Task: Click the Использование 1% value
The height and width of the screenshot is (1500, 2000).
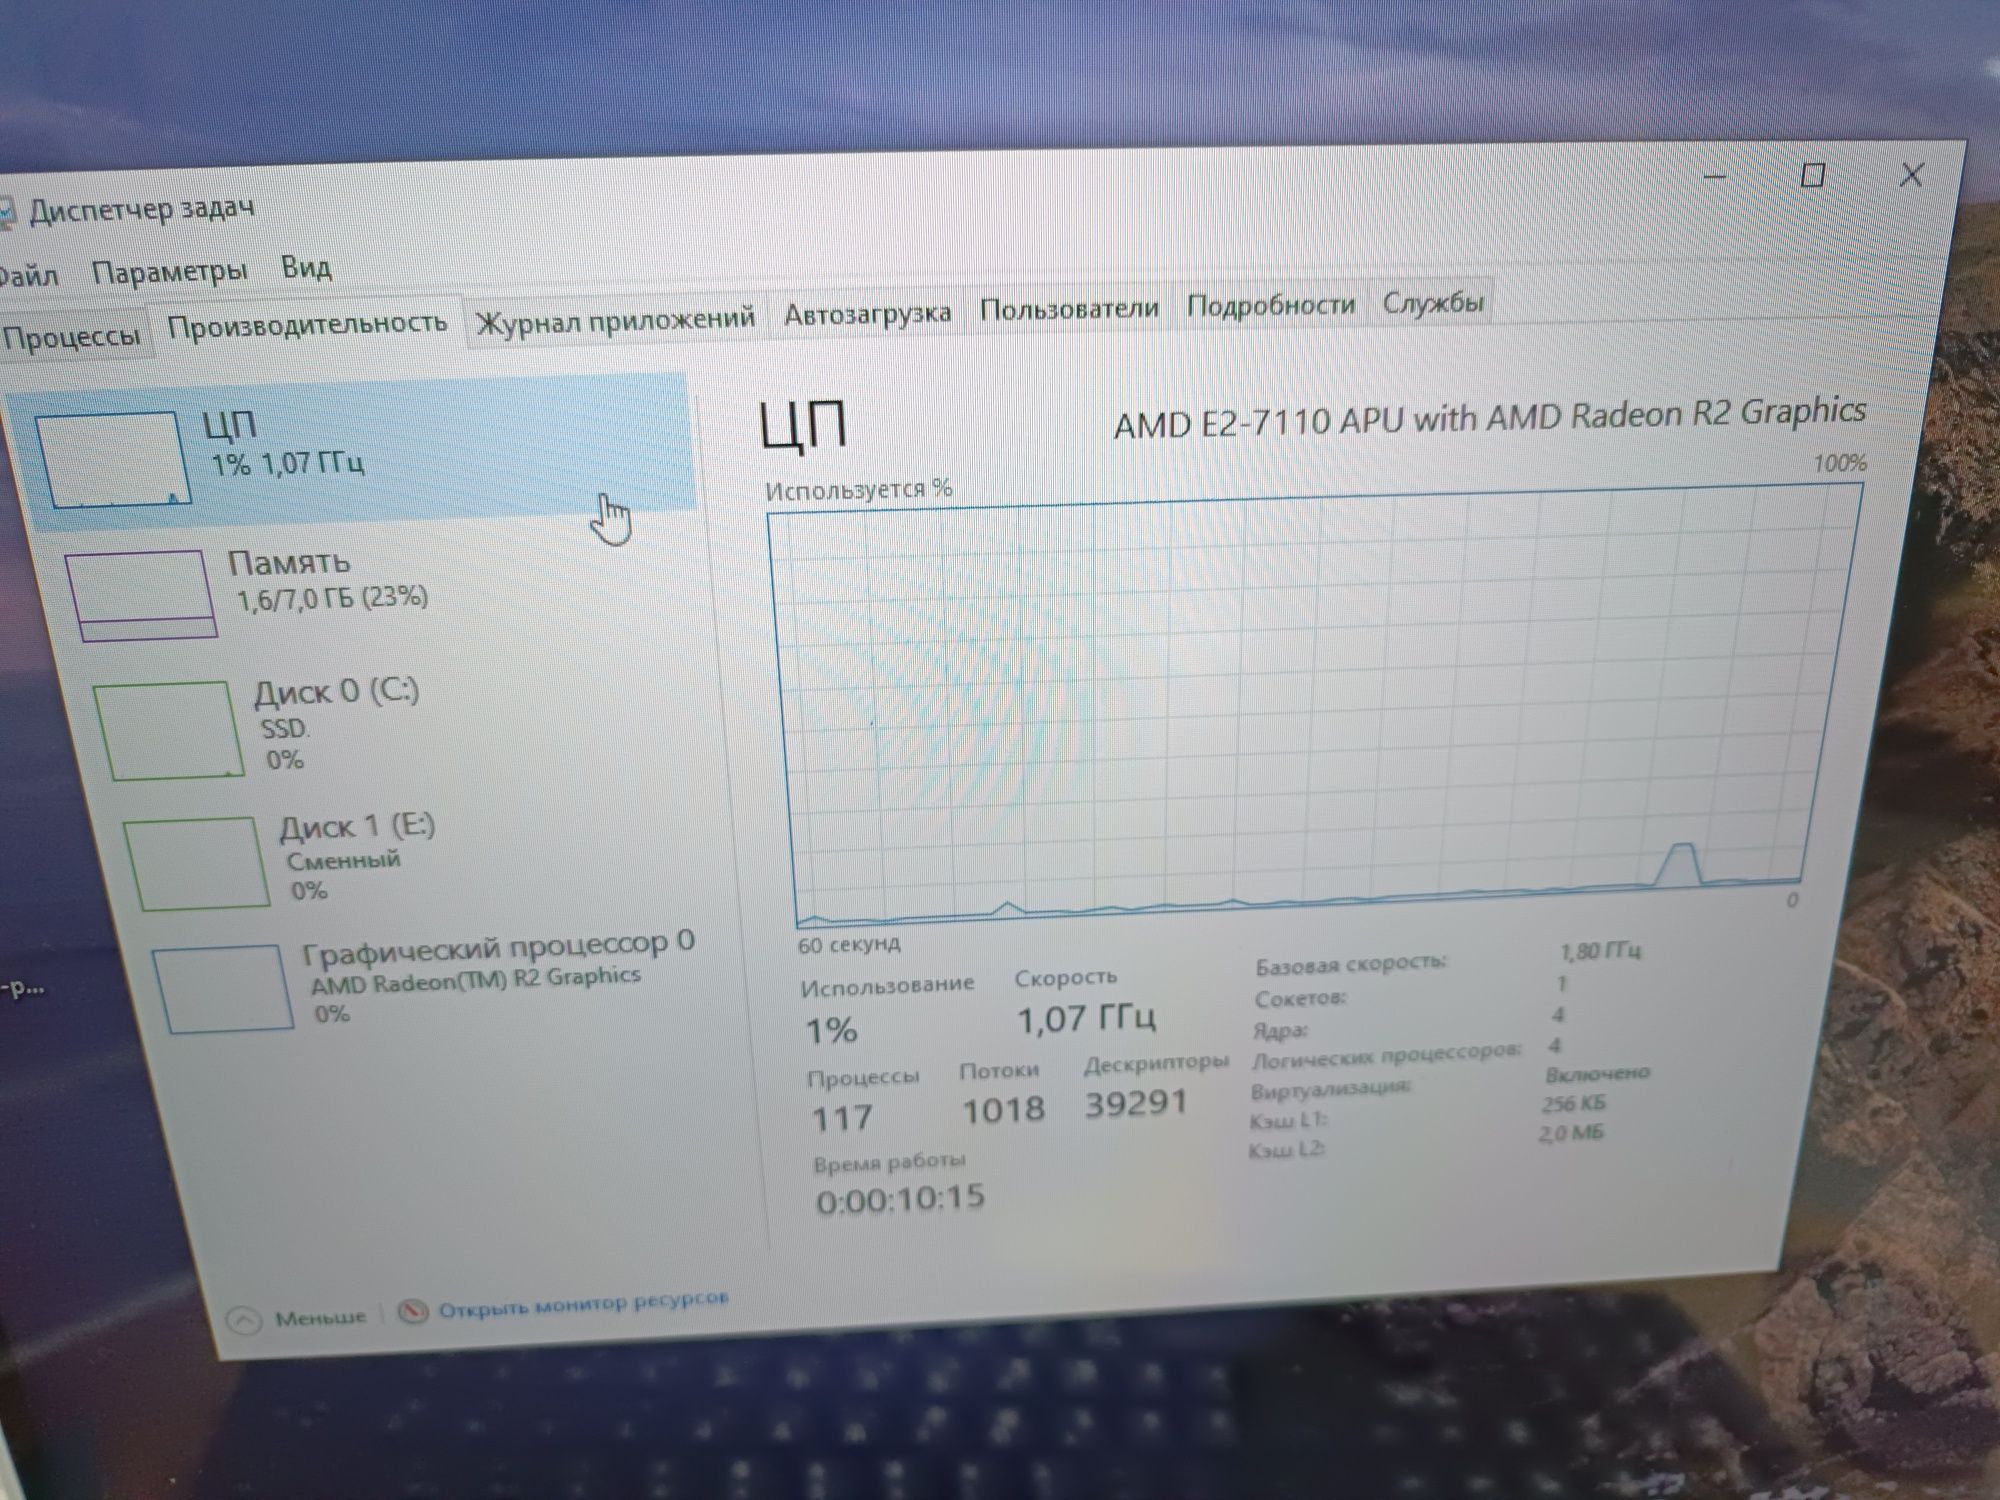Action: click(x=832, y=1030)
